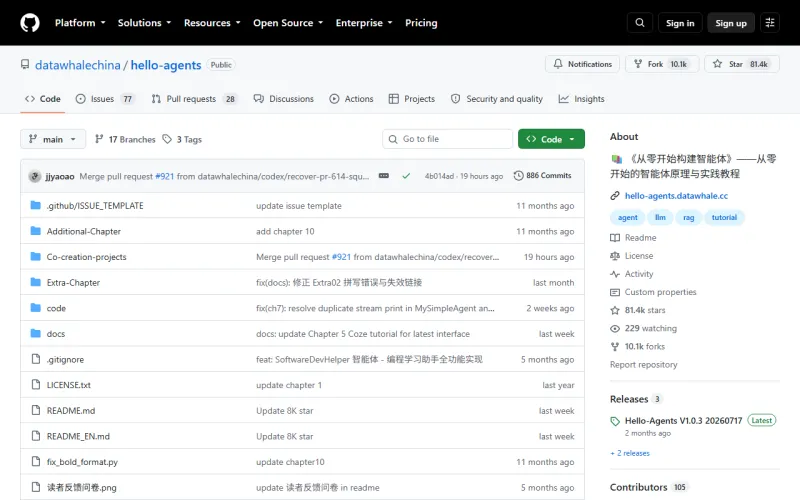Switch to the Discussions tab
Viewport: 800px width, 500px height.
tap(284, 98)
